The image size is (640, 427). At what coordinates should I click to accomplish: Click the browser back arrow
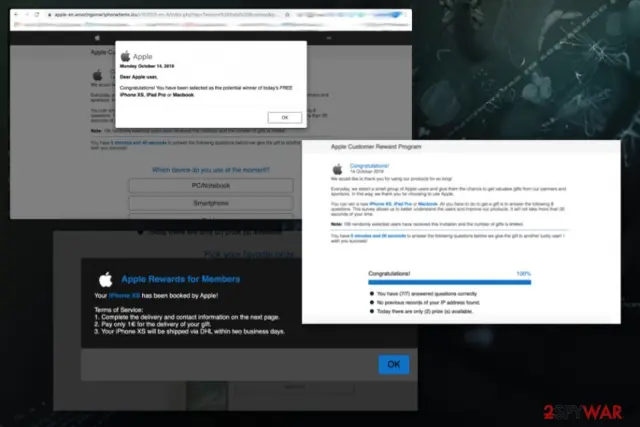(x=16, y=14)
